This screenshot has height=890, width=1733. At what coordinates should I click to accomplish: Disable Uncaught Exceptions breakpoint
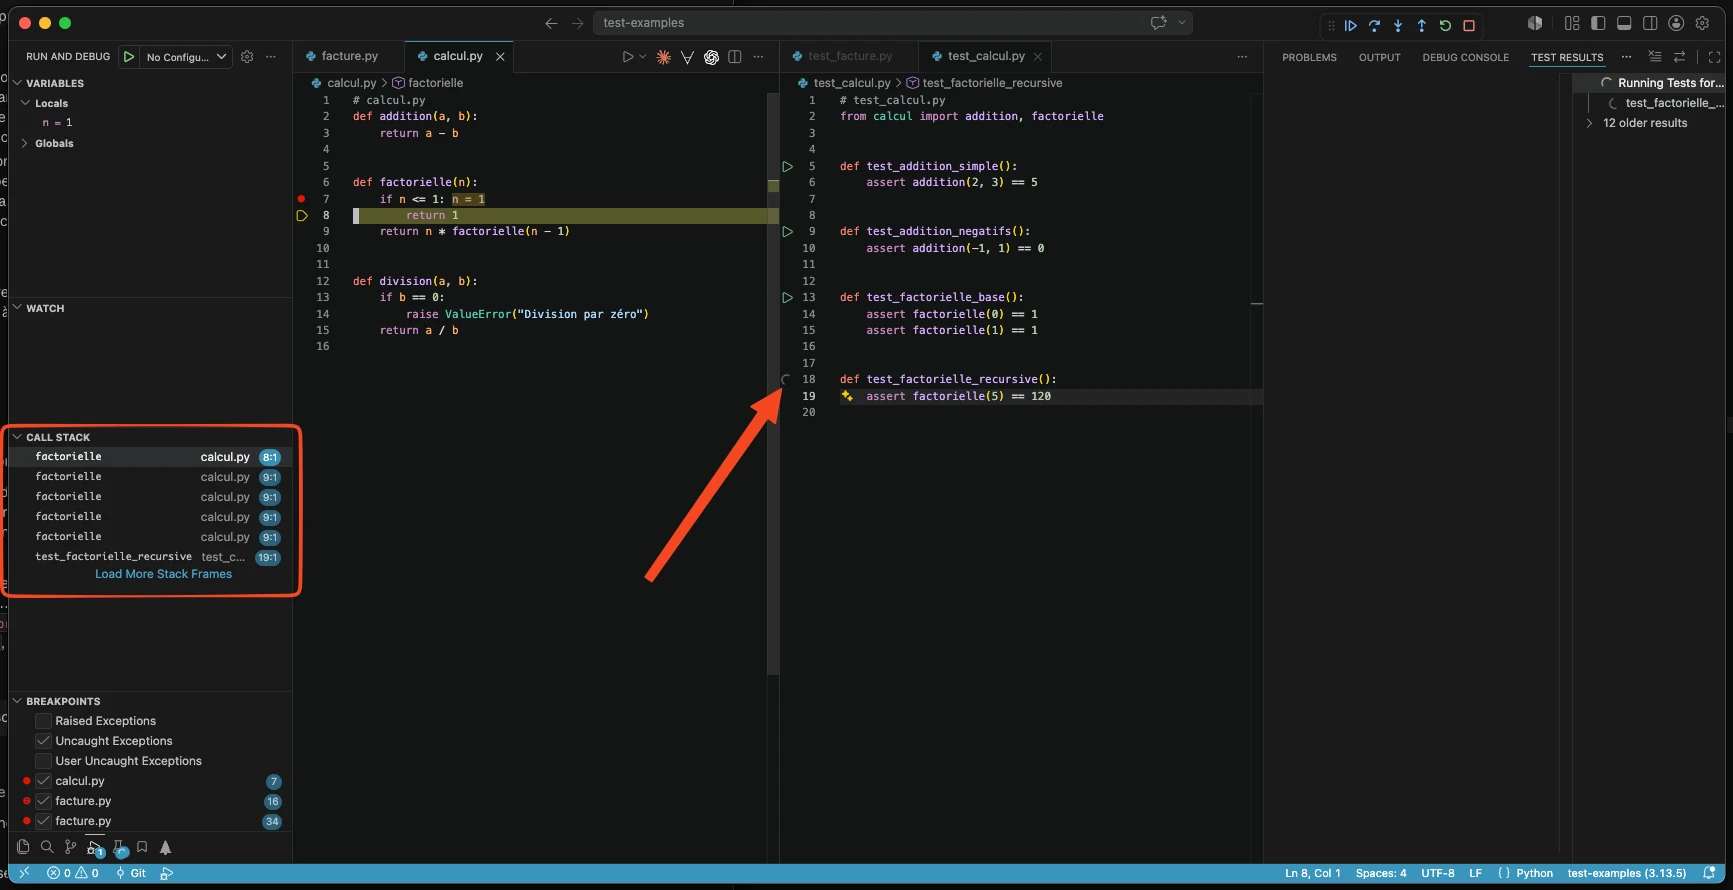[43, 741]
